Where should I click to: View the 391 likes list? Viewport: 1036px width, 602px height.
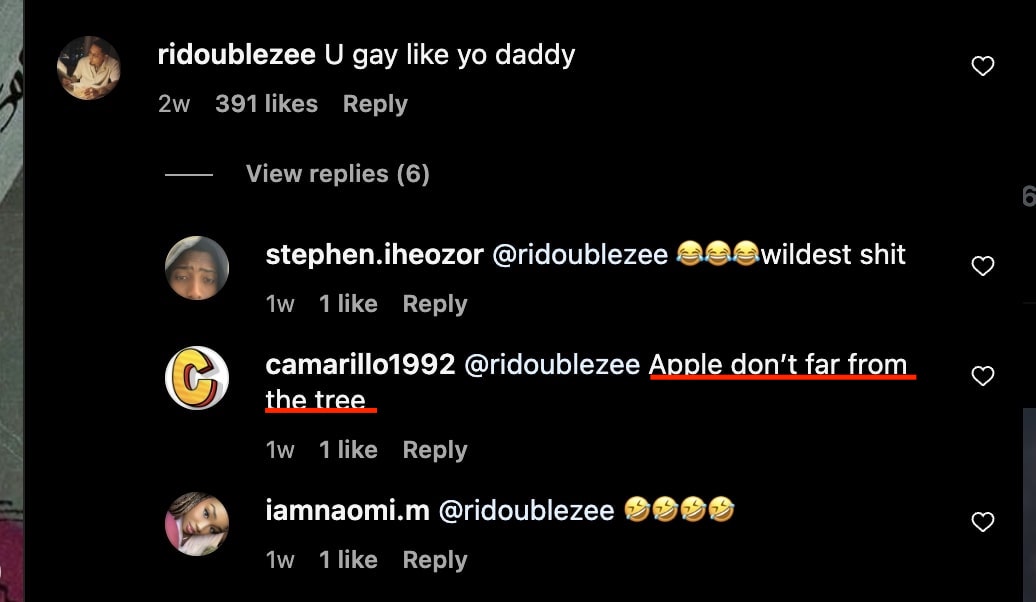[266, 104]
